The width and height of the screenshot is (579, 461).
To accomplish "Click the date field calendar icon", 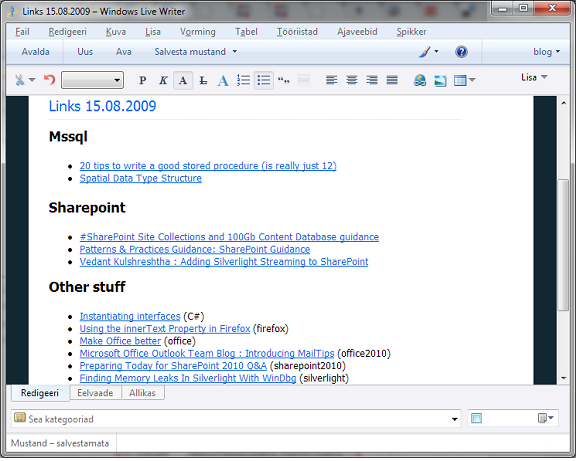I will pos(477,419).
